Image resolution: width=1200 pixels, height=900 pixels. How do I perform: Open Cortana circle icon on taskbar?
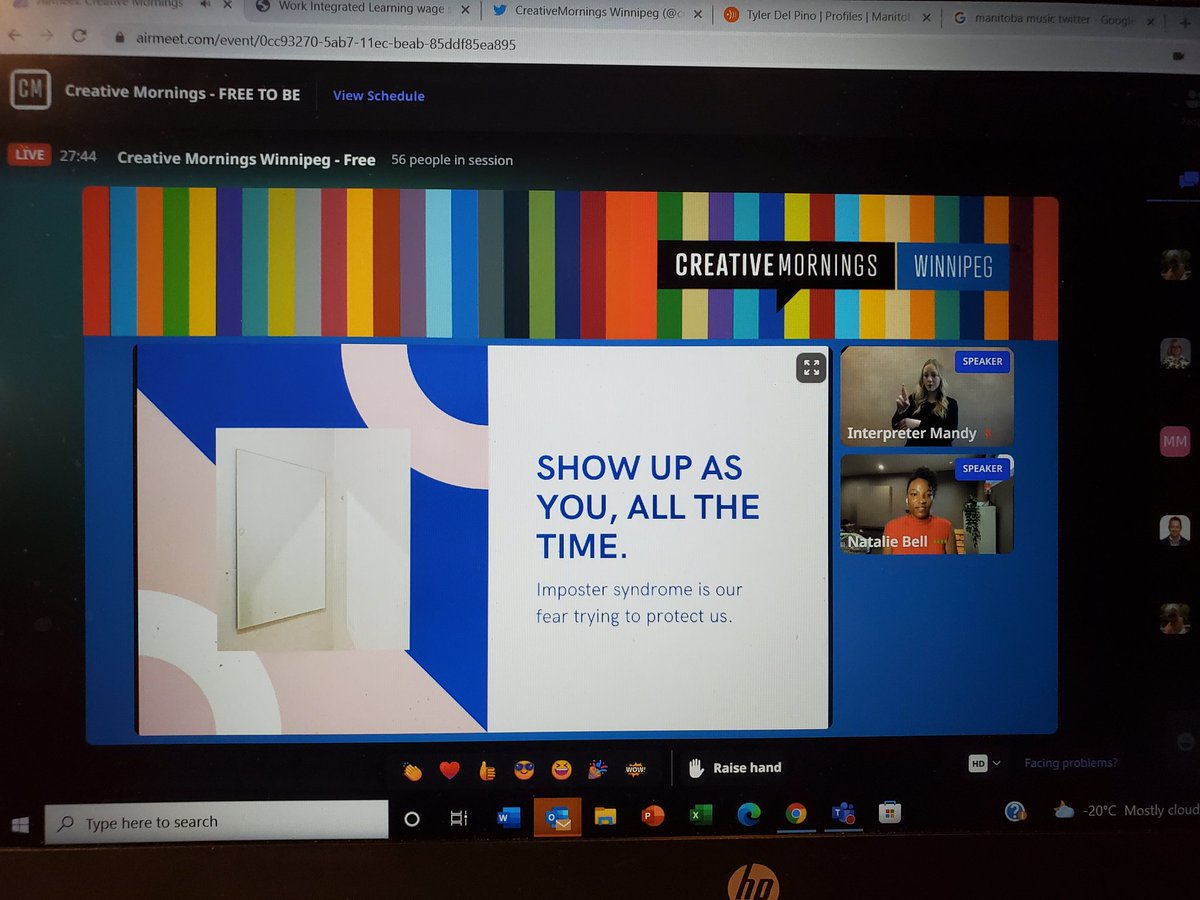(x=411, y=819)
